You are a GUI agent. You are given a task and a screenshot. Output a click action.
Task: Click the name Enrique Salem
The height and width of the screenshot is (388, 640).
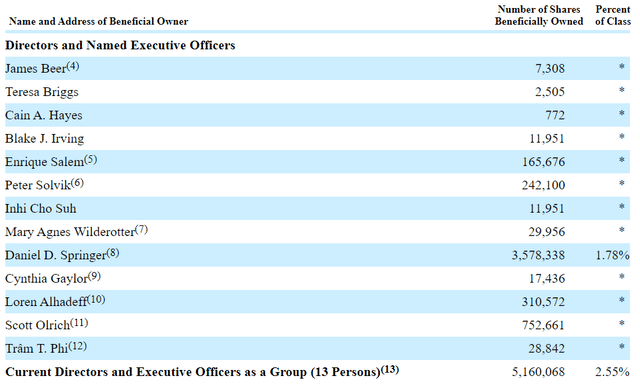point(44,162)
